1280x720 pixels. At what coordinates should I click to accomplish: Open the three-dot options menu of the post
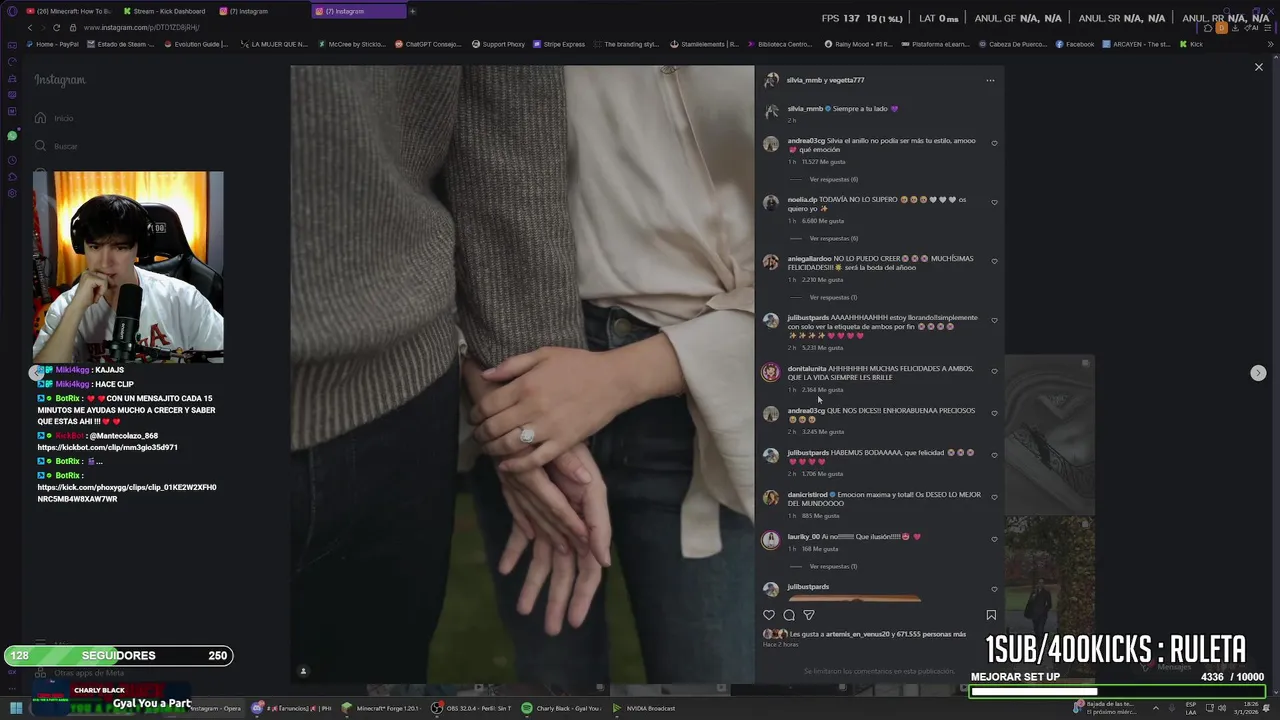[x=990, y=80]
